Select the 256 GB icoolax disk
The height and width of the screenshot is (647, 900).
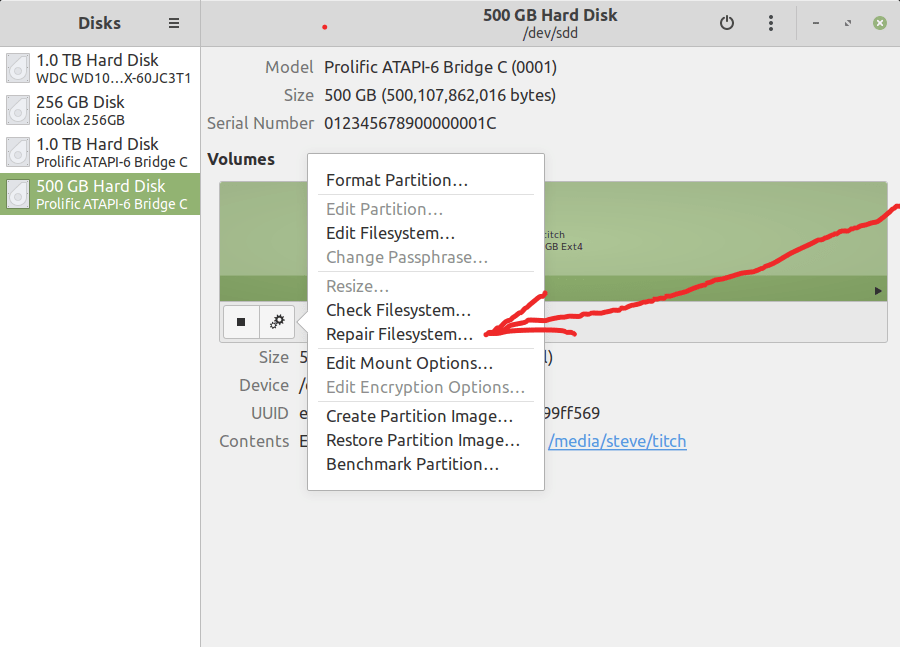click(x=100, y=110)
